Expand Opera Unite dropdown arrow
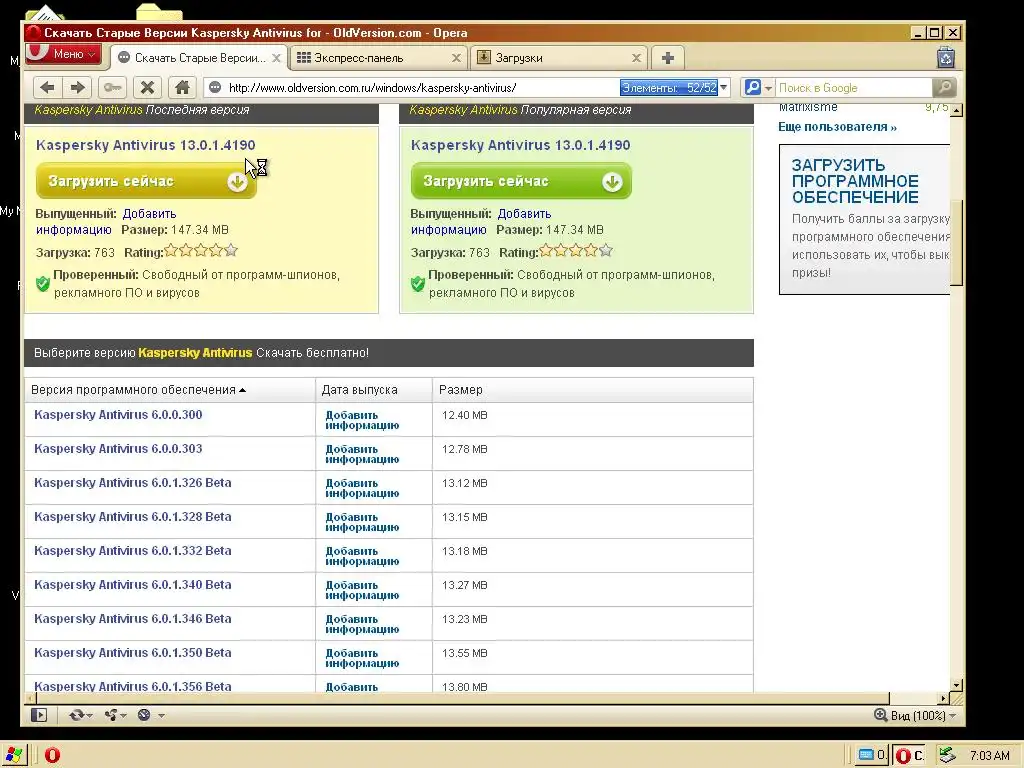Image resolution: width=1024 pixels, height=768 pixels. 123,716
